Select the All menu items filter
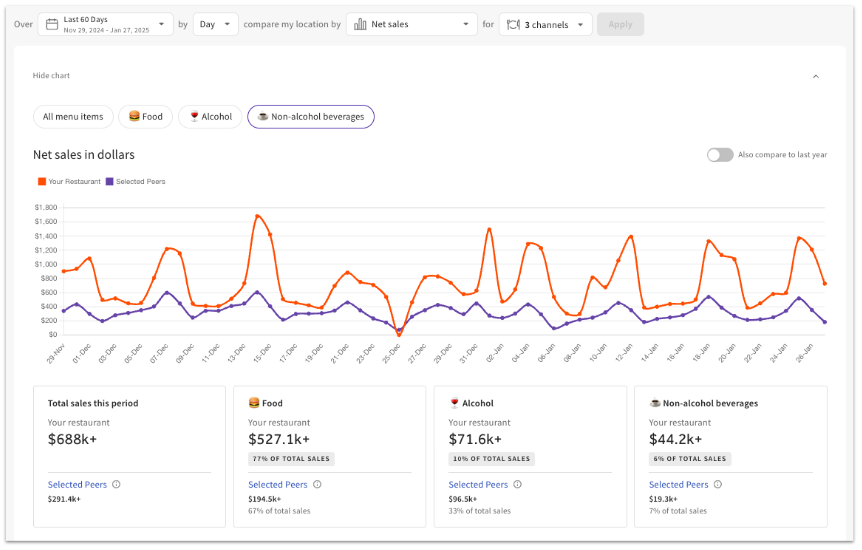The image size is (862, 550). click(73, 117)
